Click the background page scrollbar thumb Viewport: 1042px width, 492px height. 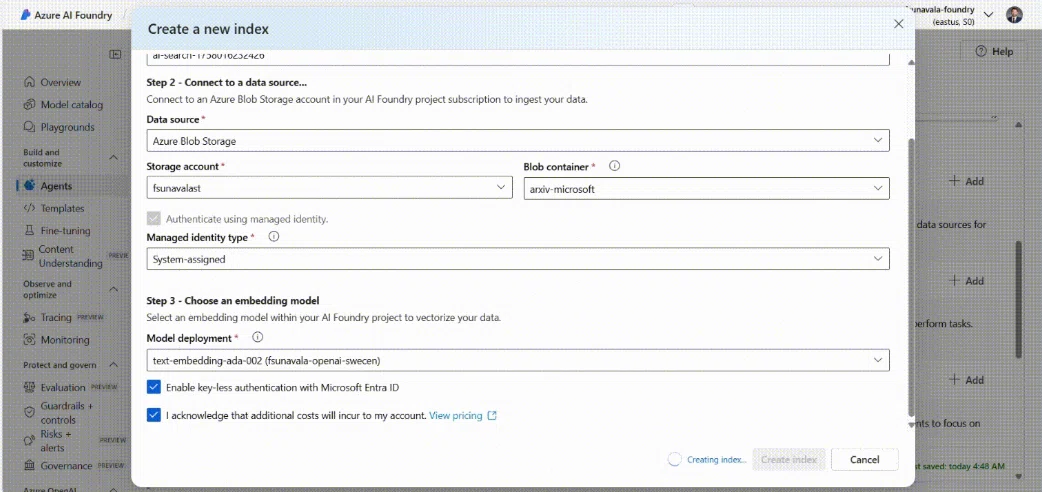[x=1018, y=299]
